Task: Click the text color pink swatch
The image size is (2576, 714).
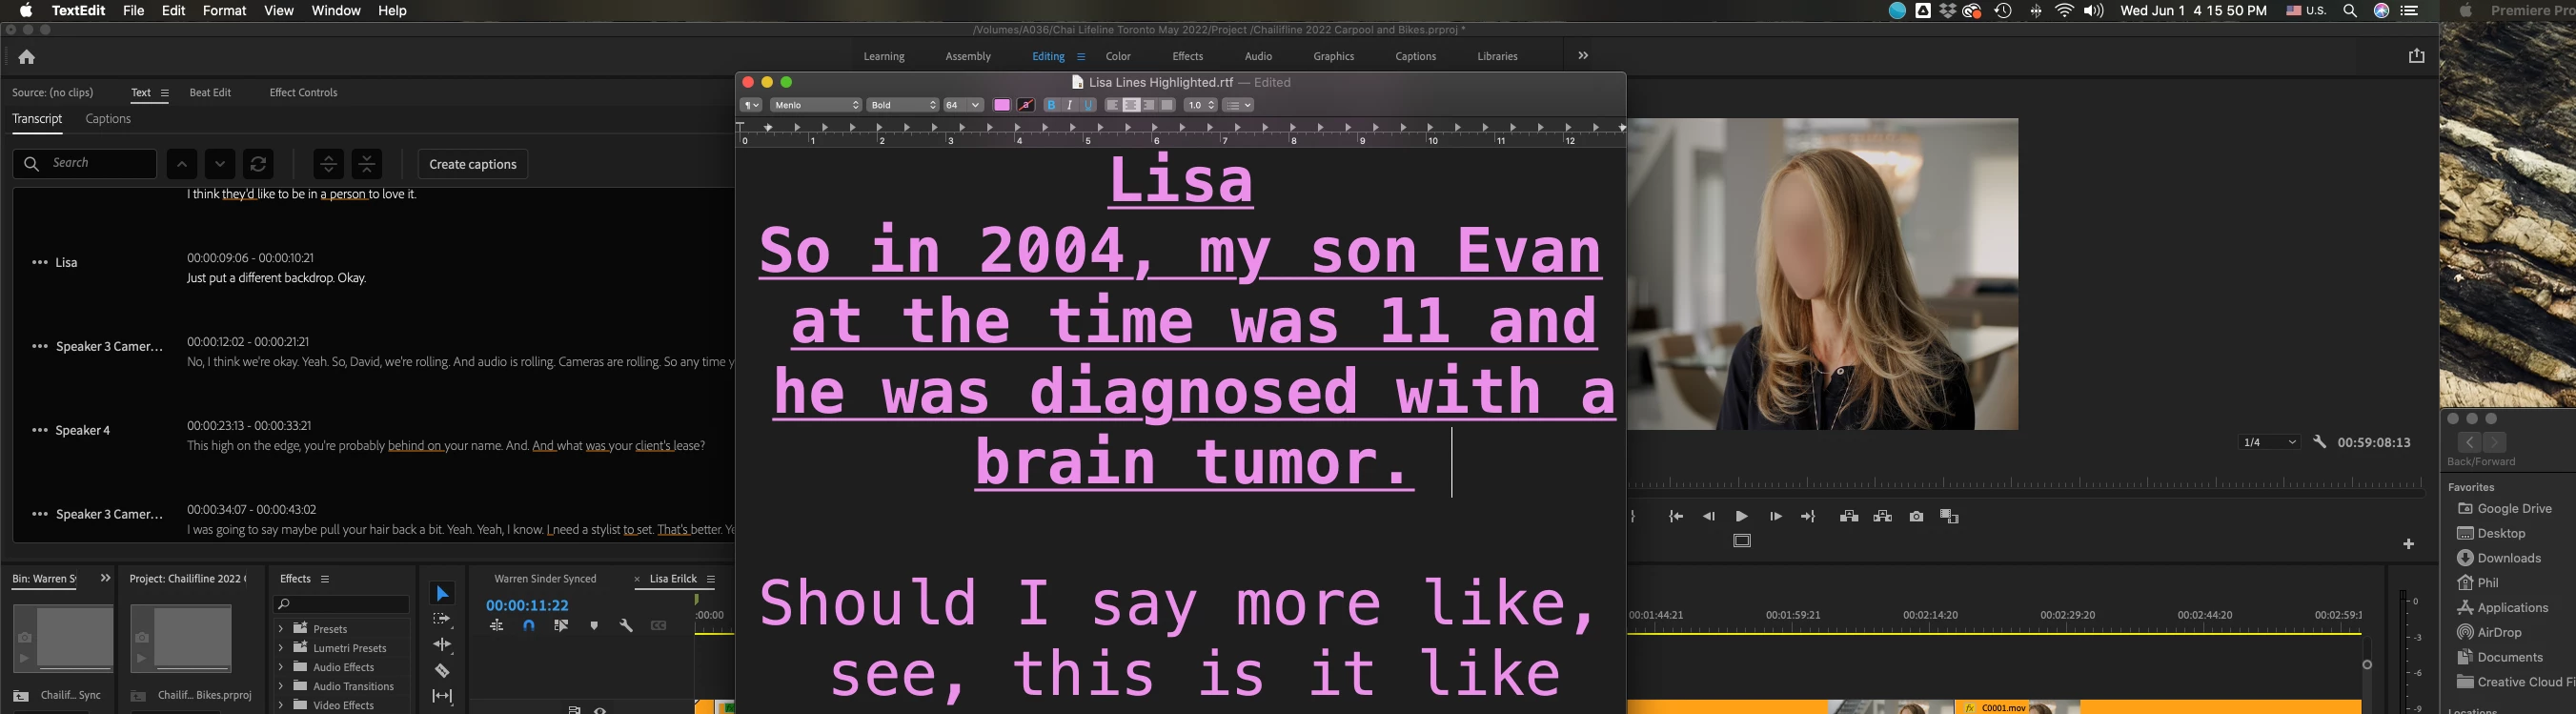Action: pos(1001,105)
